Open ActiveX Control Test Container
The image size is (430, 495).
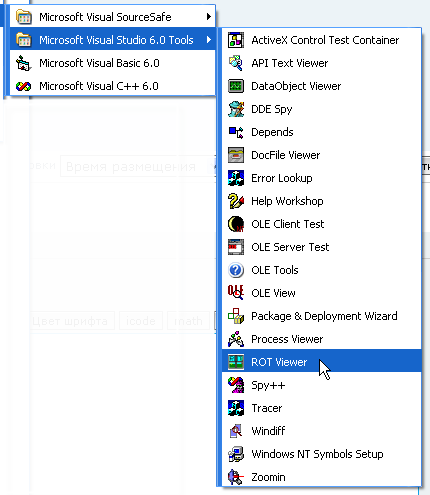coord(322,40)
